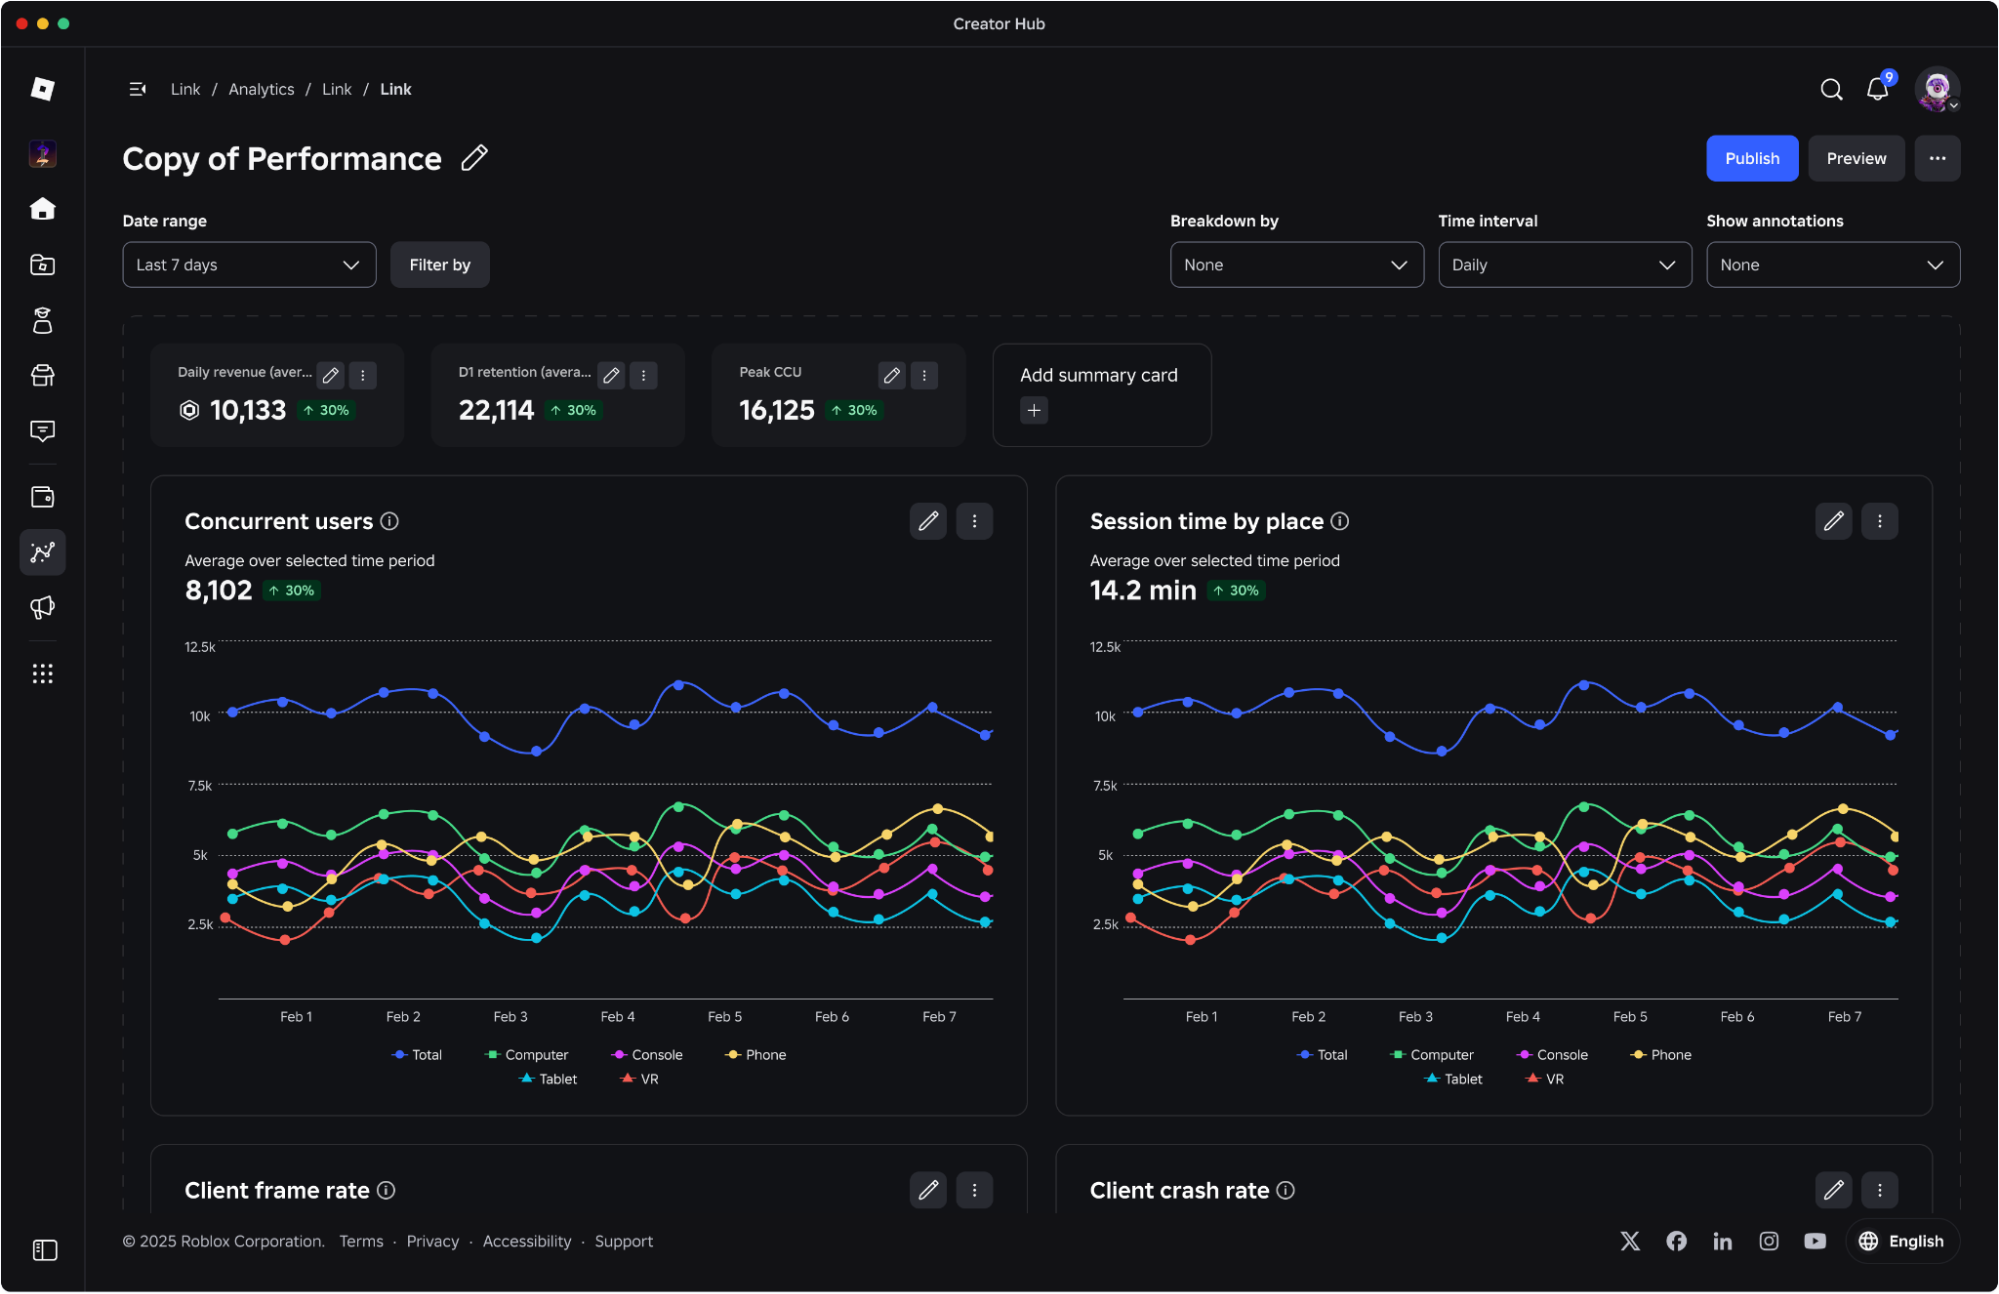Open the wallet icon in sidebar
1999x1294 pixels.
[x=42, y=497]
